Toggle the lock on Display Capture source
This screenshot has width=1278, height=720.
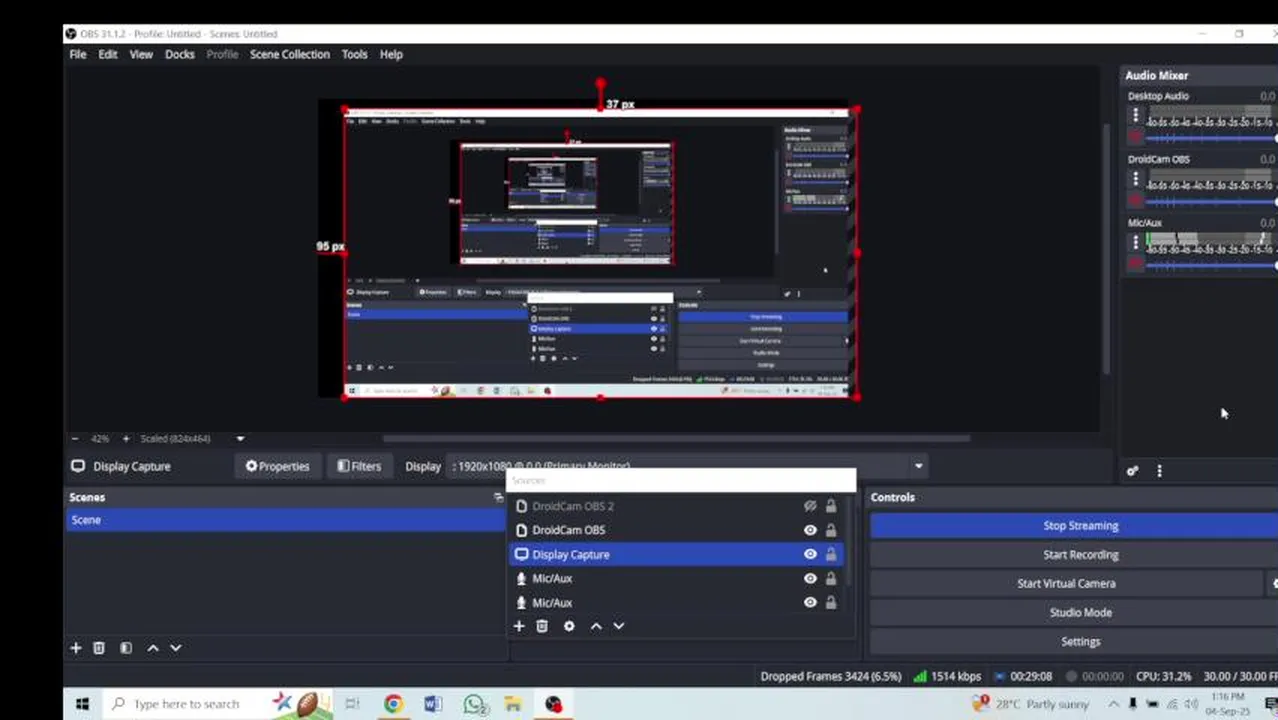coord(831,554)
